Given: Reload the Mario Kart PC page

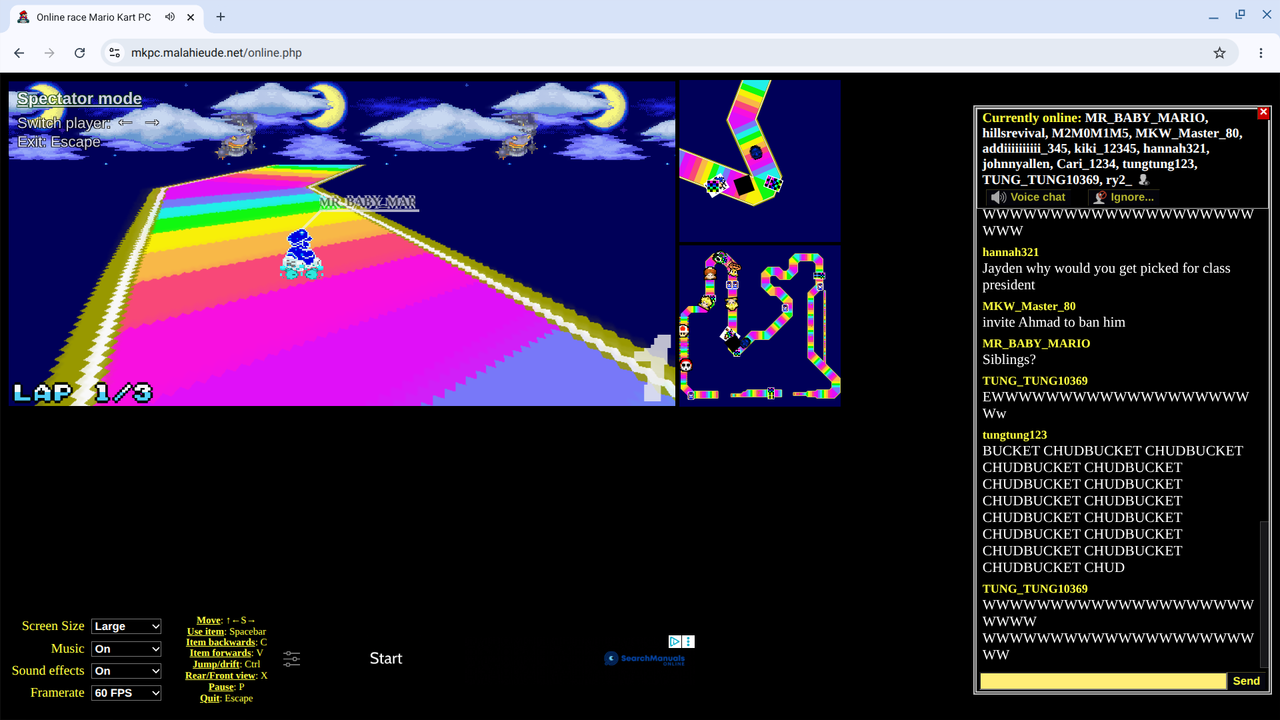Looking at the screenshot, I should point(80,53).
